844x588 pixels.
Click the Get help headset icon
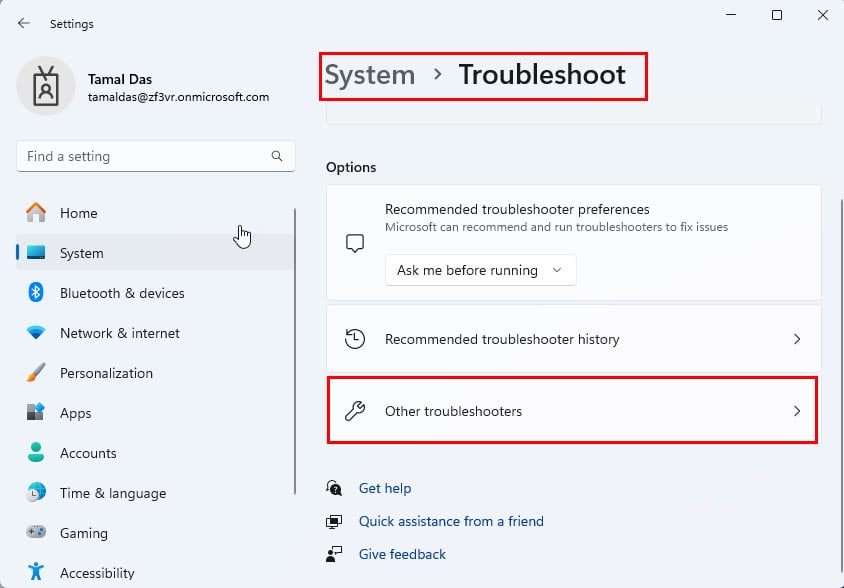[x=334, y=488]
